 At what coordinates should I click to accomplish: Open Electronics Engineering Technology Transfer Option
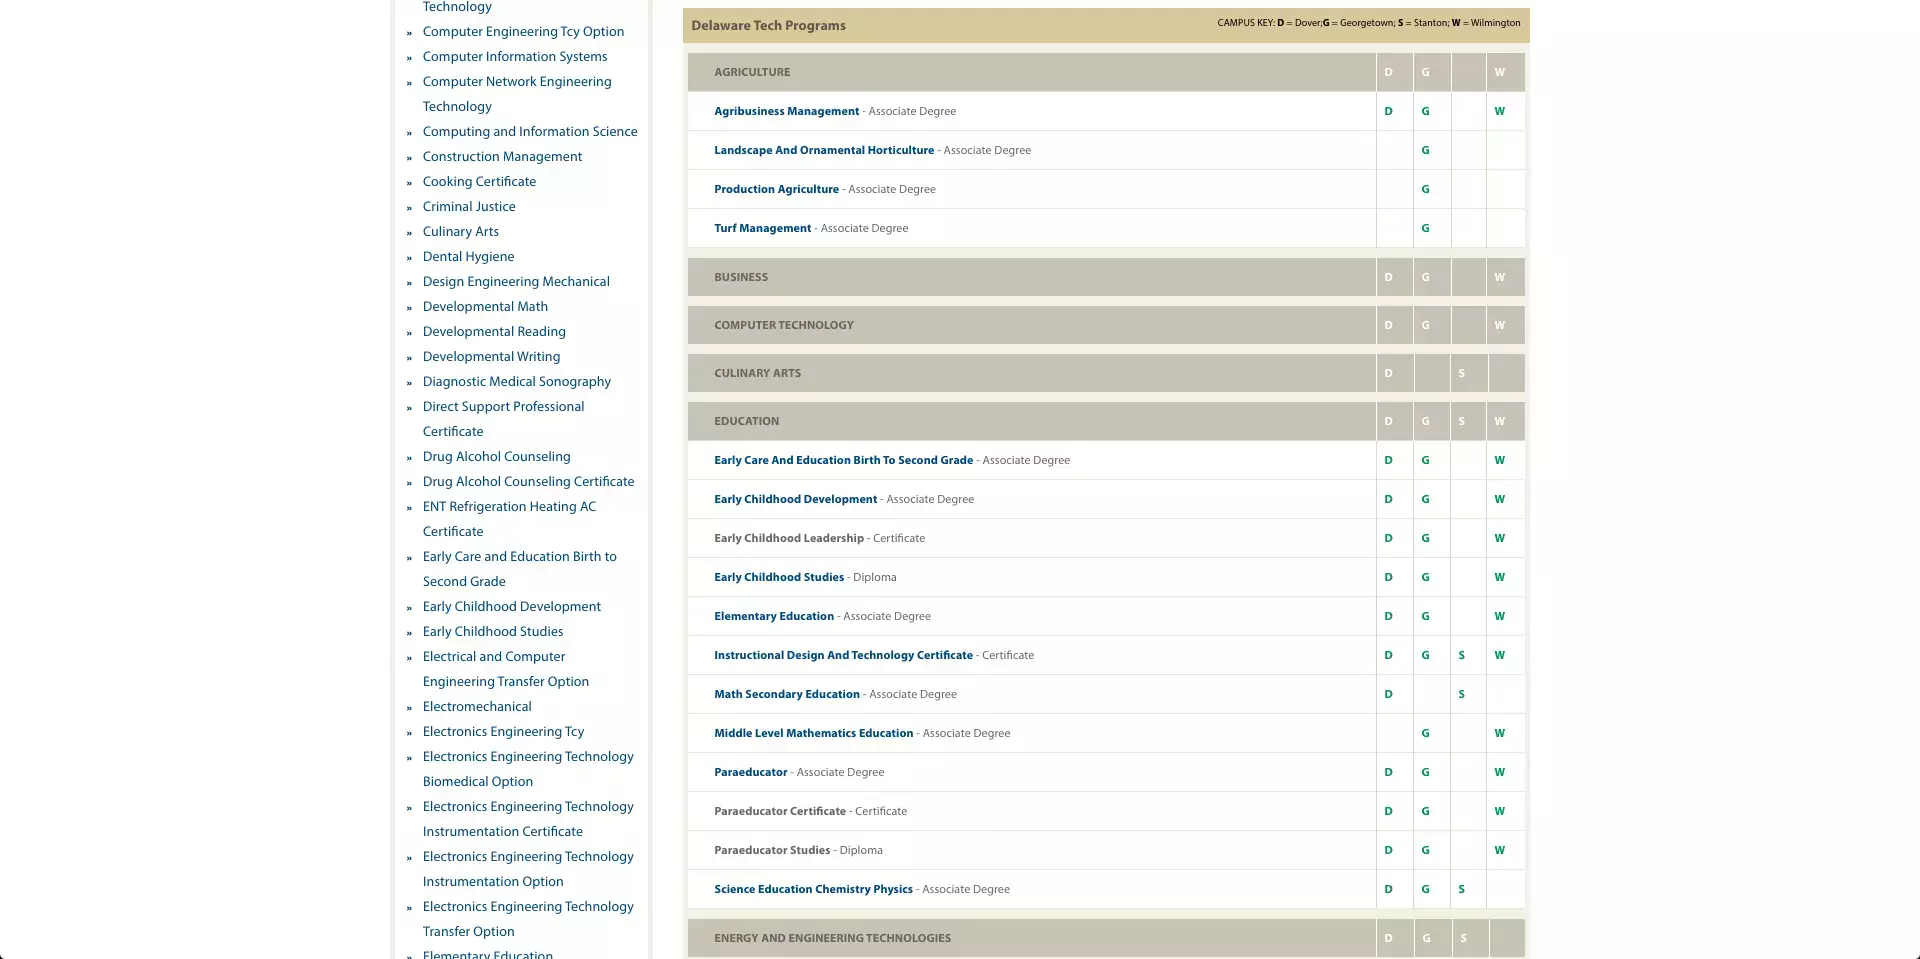(x=528, y=919)
